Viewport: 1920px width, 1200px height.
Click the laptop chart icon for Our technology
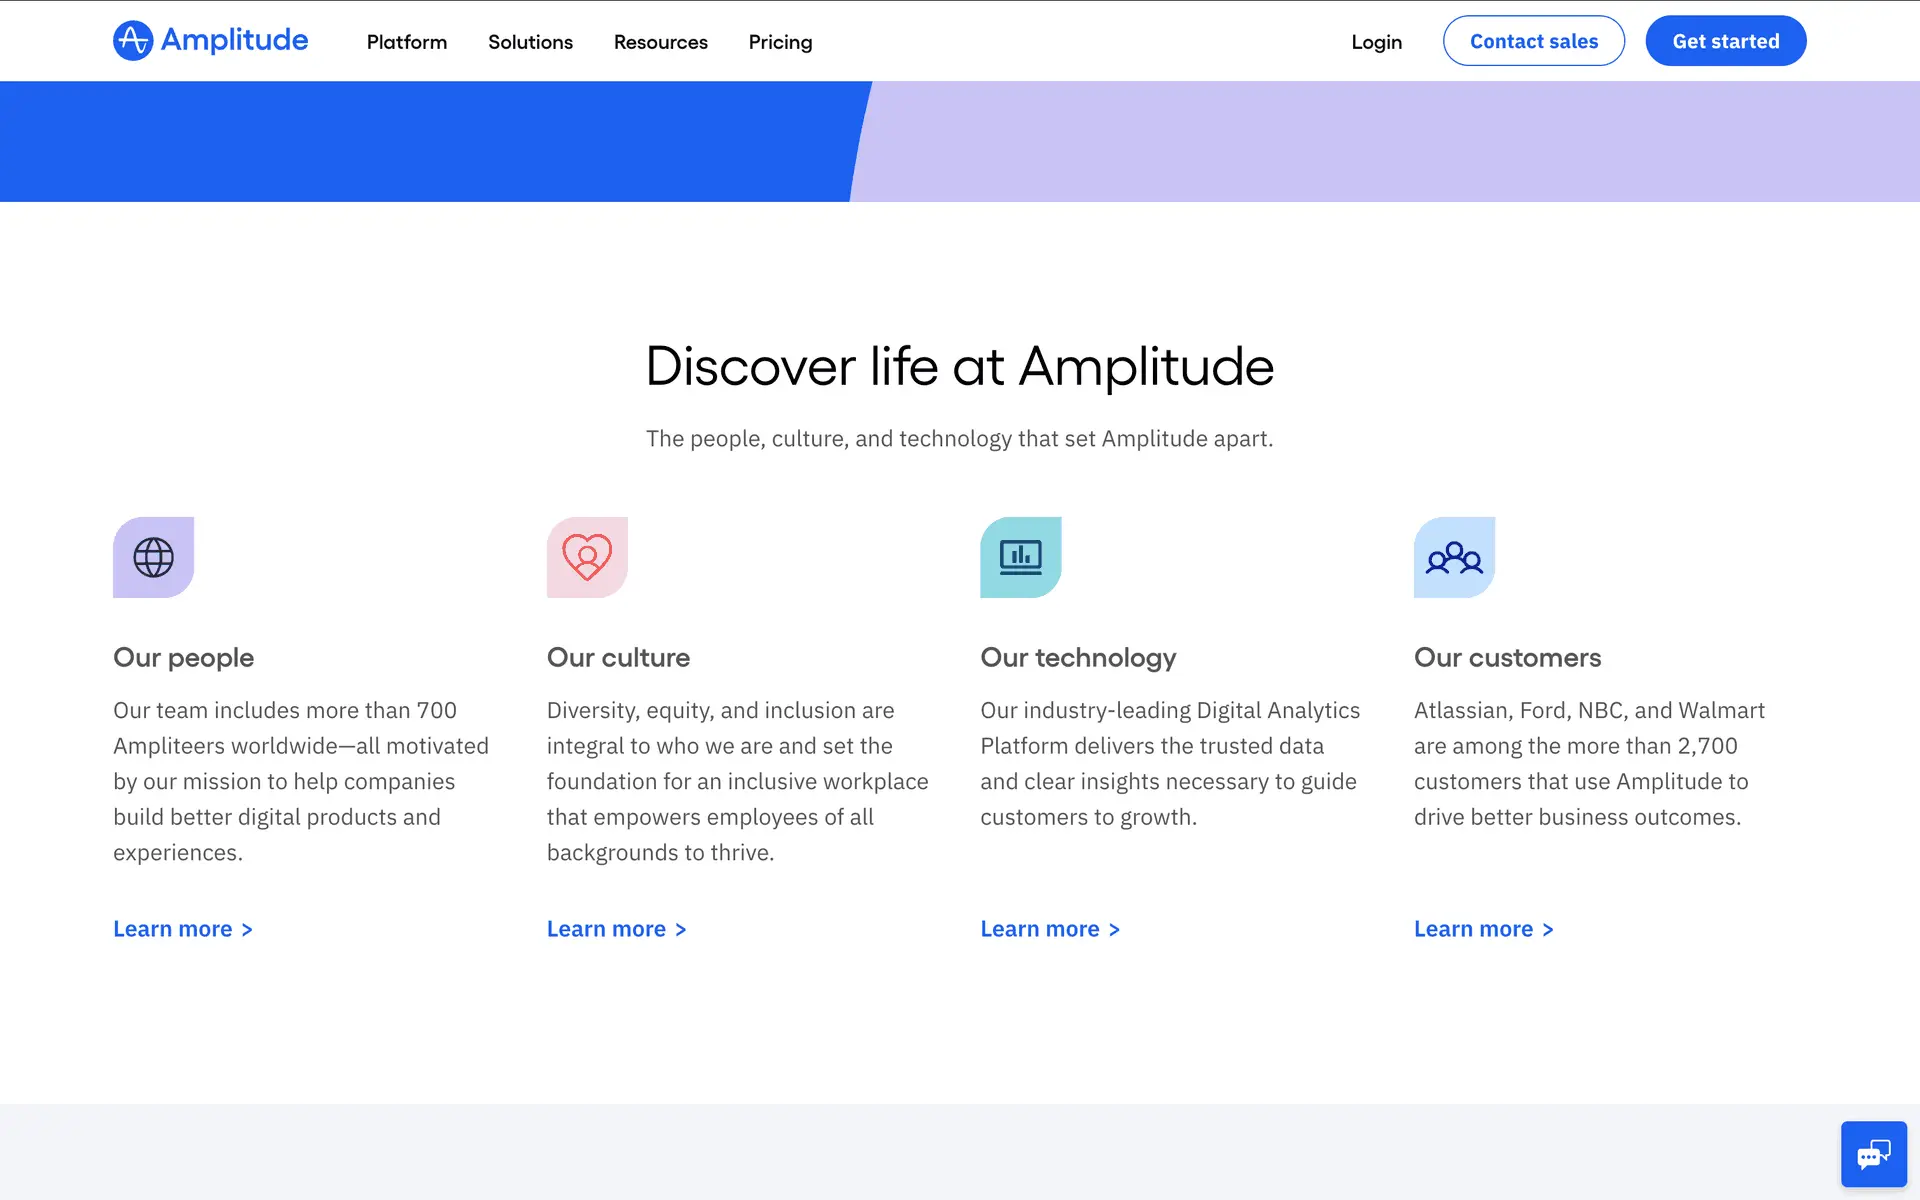pyautogui.click(x=1020, y=557)
